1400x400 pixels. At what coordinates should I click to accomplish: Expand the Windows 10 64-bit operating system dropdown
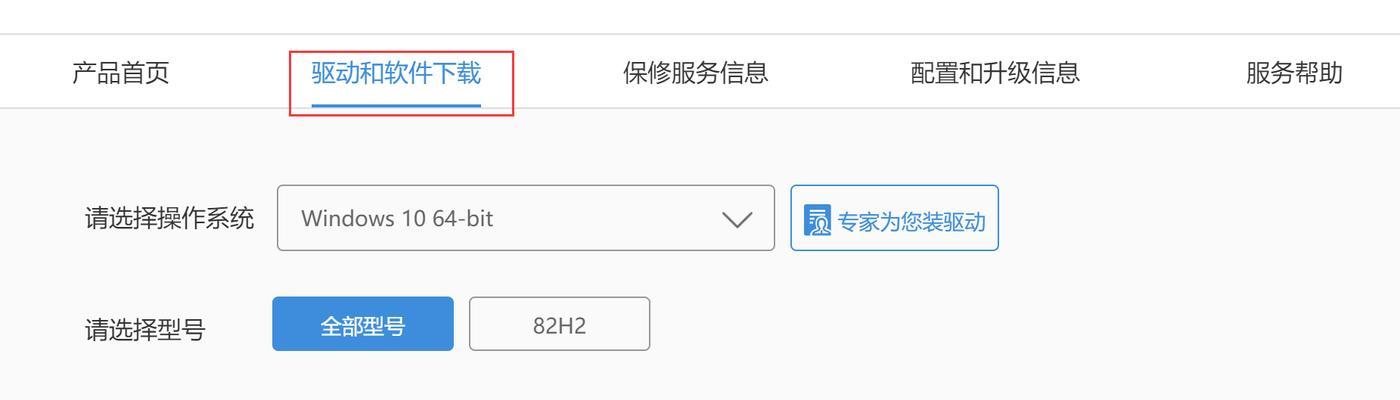526,218
